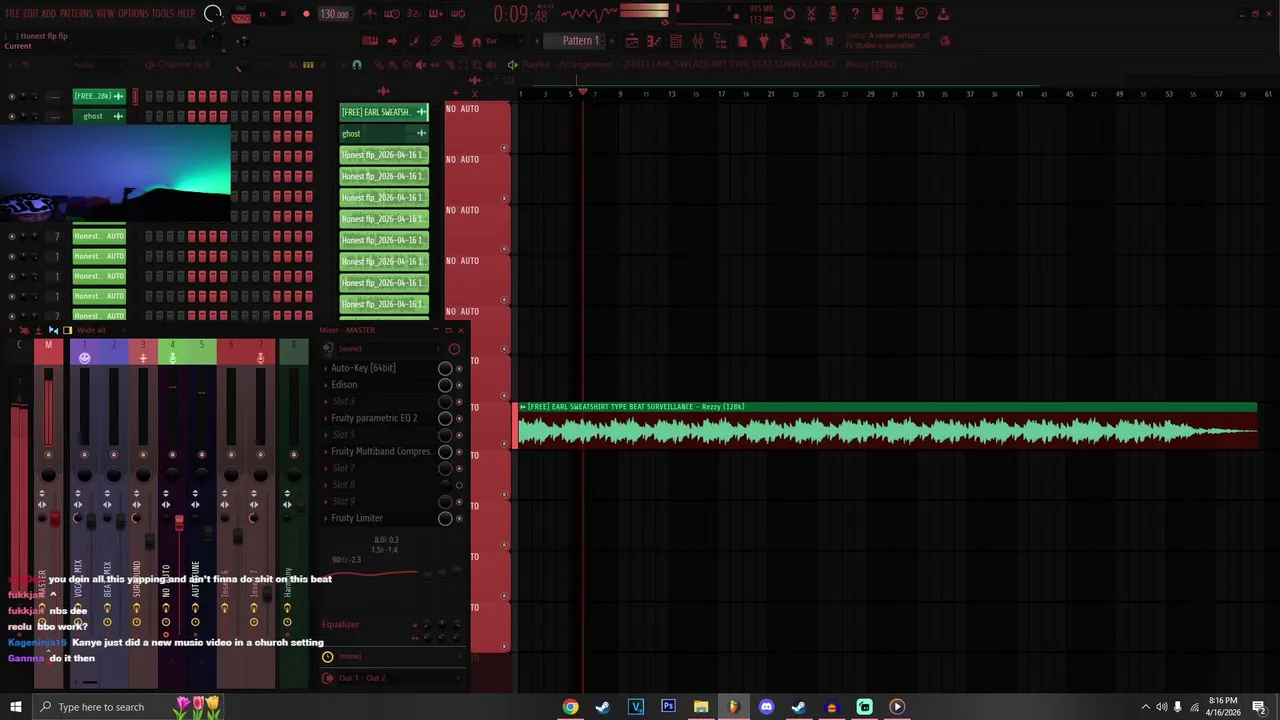Toggle wait for input before playing icon

pyautogui.click(x=392, y=14)
